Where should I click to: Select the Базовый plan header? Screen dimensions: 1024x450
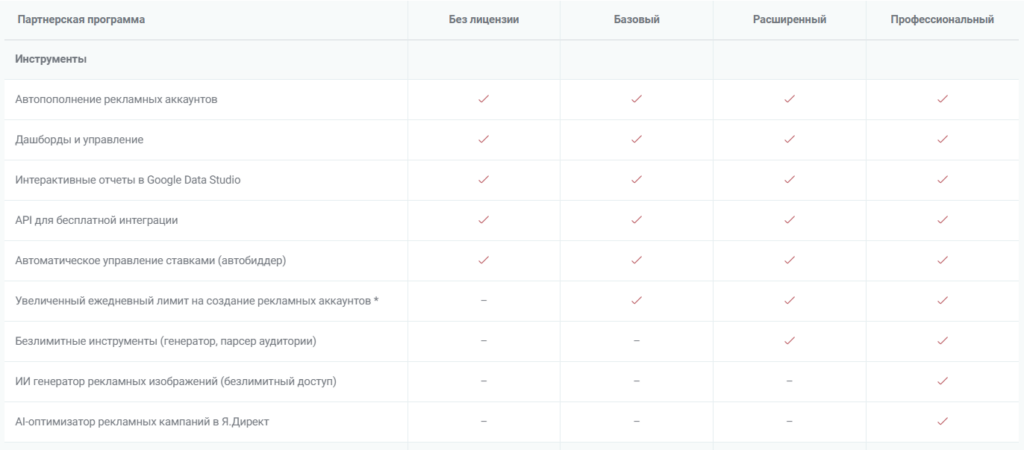636,20
